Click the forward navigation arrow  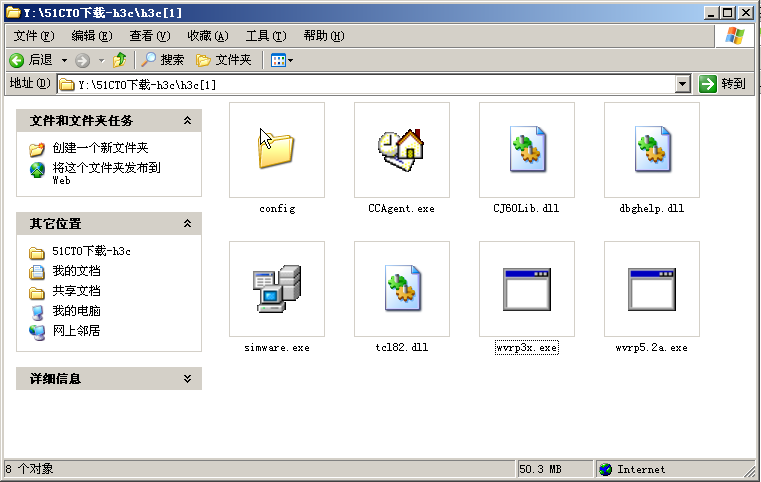[82, 60]
